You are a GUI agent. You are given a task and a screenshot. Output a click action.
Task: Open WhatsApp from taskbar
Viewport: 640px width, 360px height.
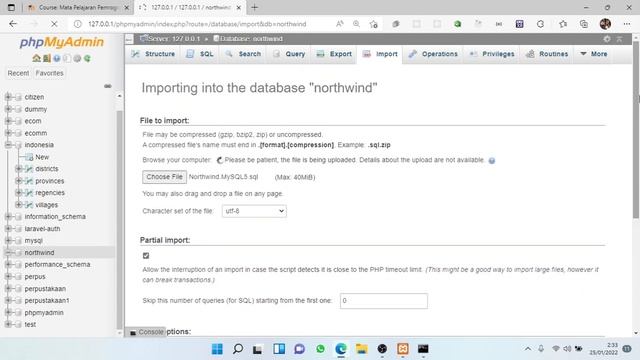(x=320, y=349)
